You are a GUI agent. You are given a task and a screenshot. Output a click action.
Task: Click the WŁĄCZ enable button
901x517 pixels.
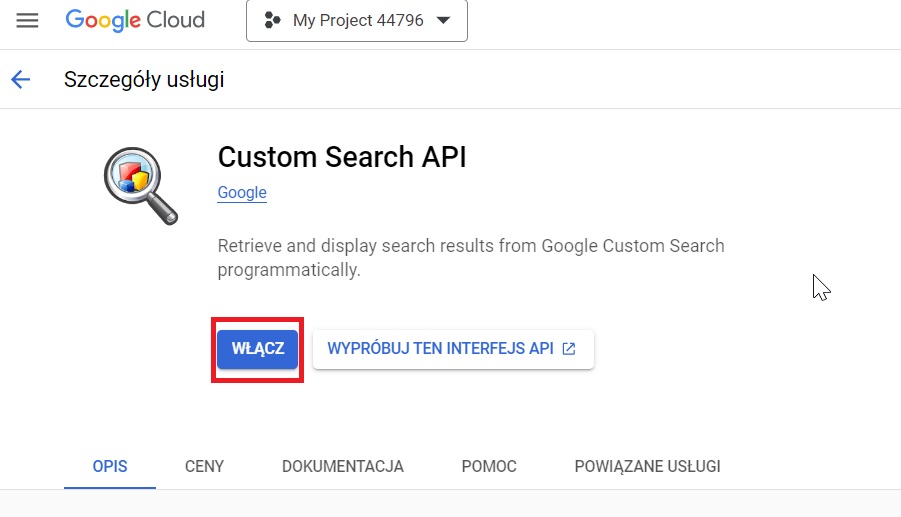click(257, 349)
